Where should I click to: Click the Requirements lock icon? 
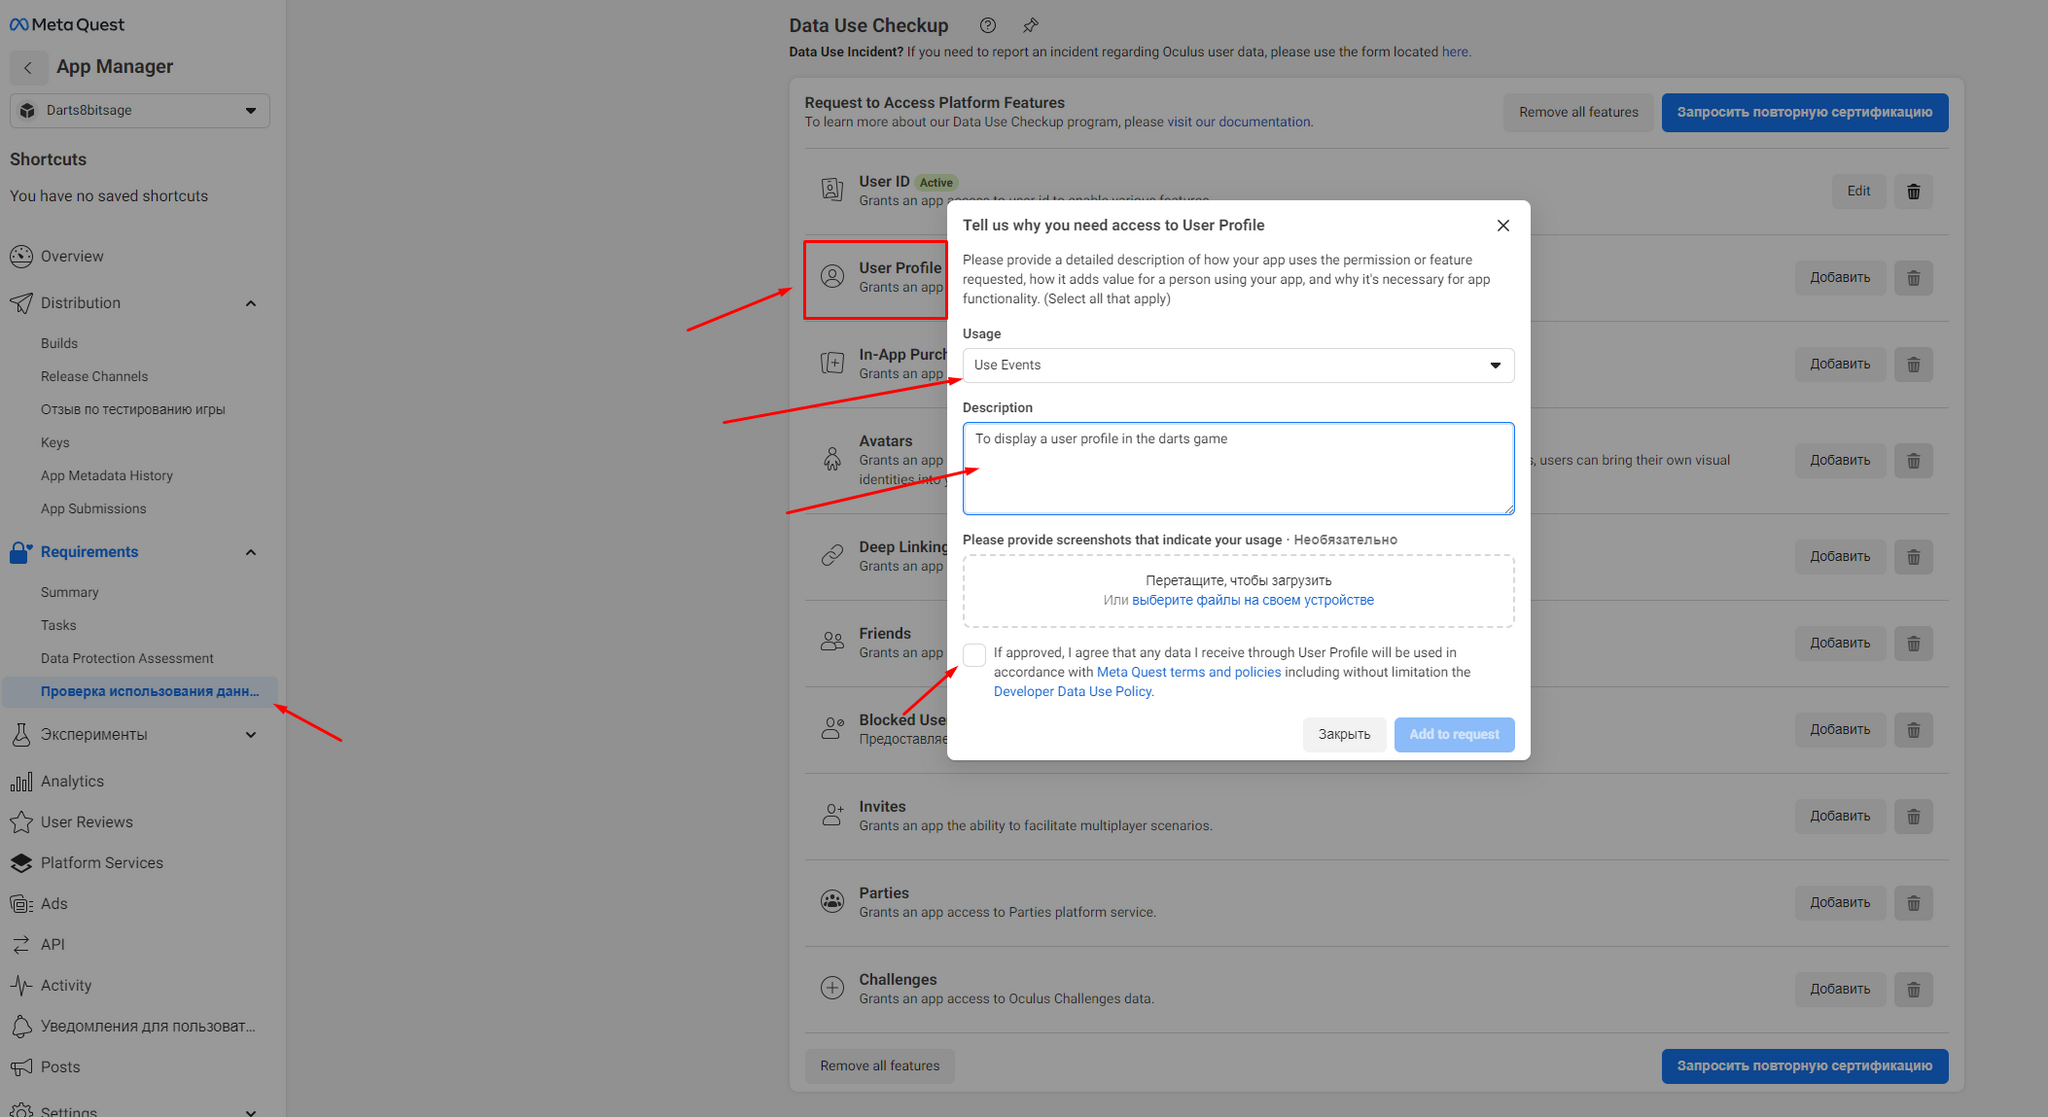coord(20,552)
